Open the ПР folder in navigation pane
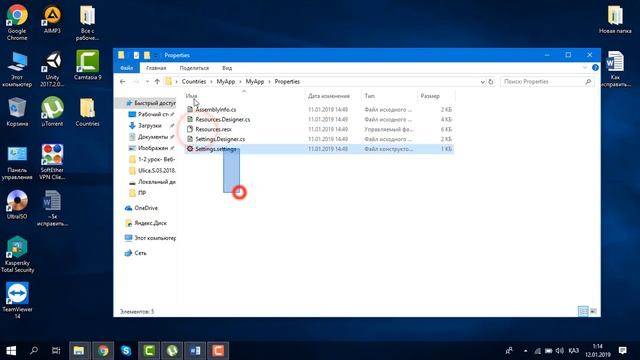This screenshot has width=640, height=360. (x=138, y=193)
